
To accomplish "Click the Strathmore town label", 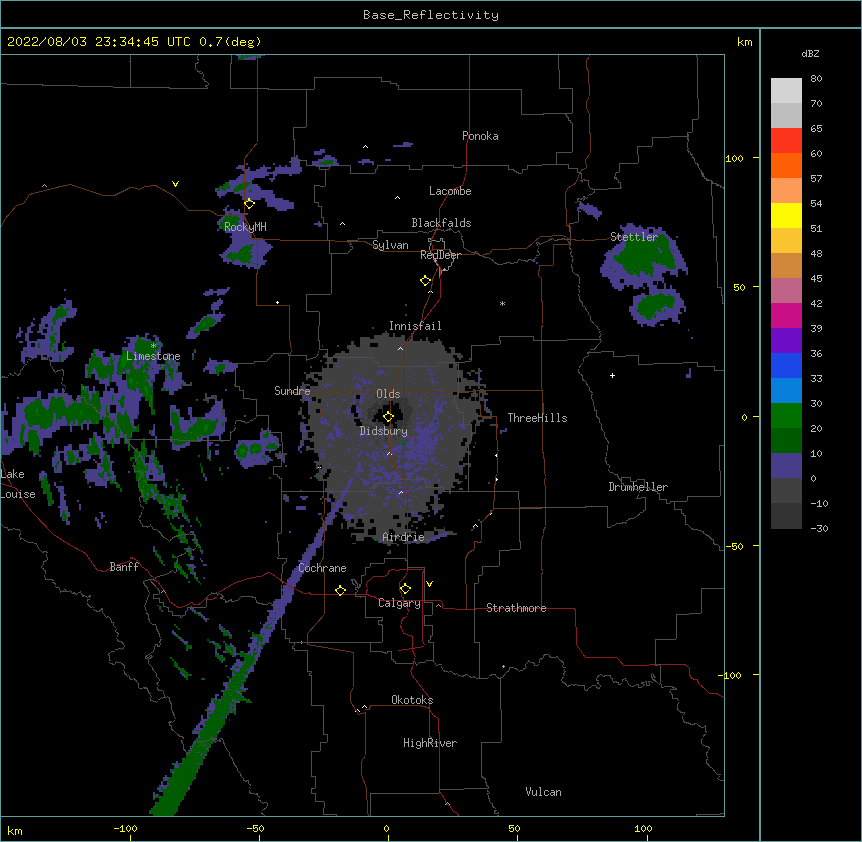I will point(516,608).
